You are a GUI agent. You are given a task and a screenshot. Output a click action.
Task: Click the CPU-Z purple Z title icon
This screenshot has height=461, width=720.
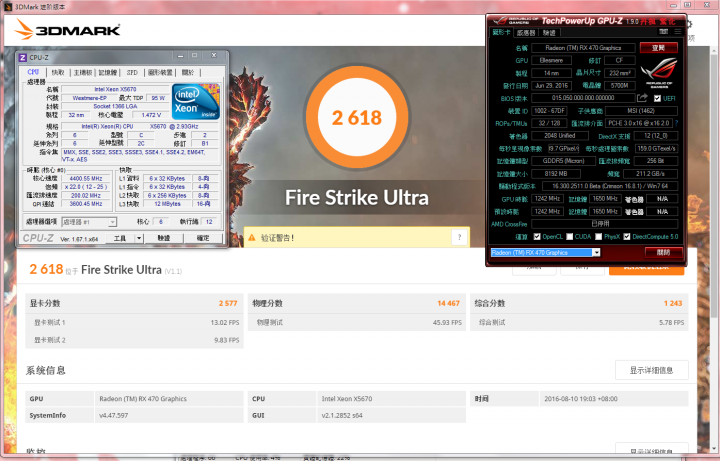point(23,57)
